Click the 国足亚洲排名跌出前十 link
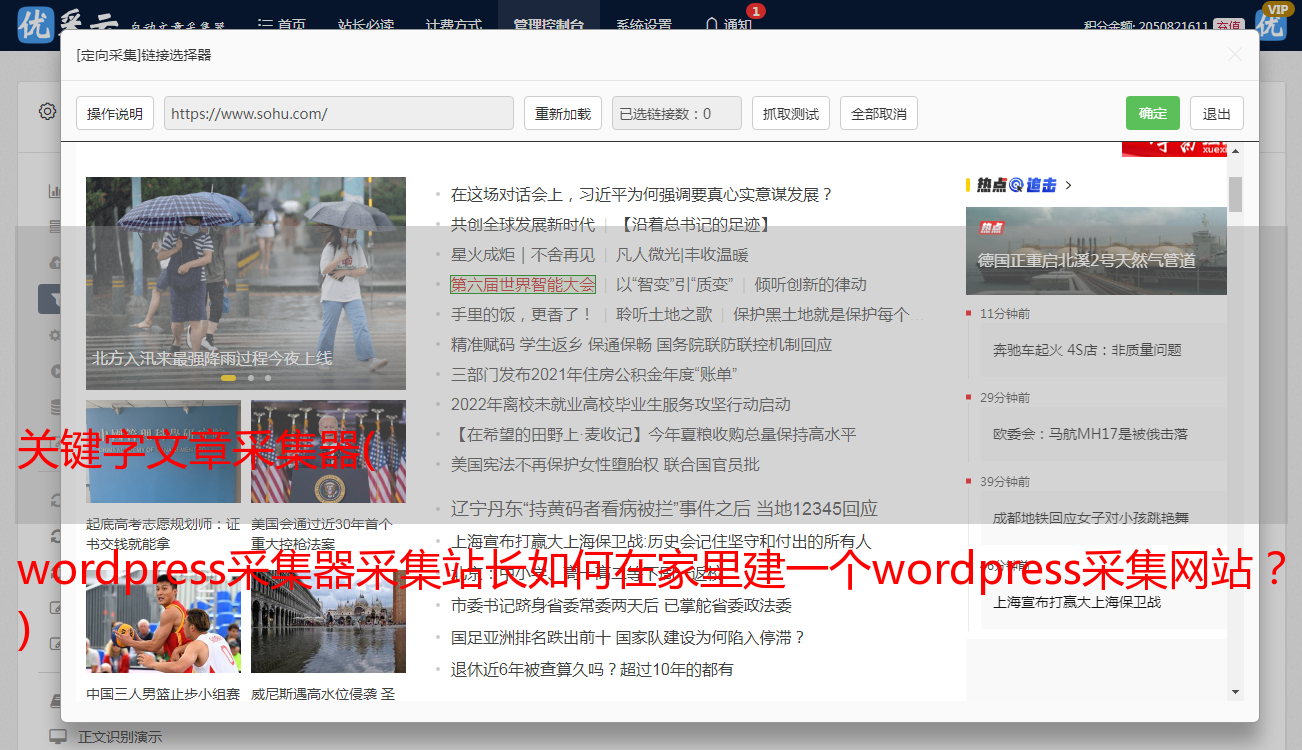The image size is (1302, 750). pos(628,637)
